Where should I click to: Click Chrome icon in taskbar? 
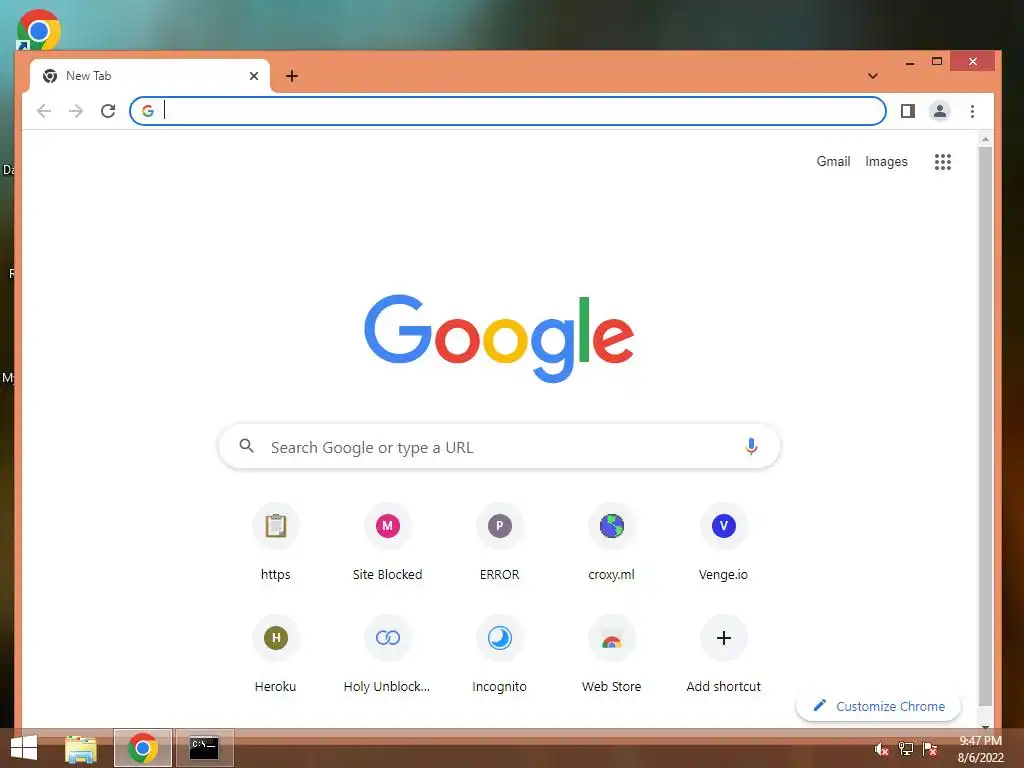[x=143, y=748]
